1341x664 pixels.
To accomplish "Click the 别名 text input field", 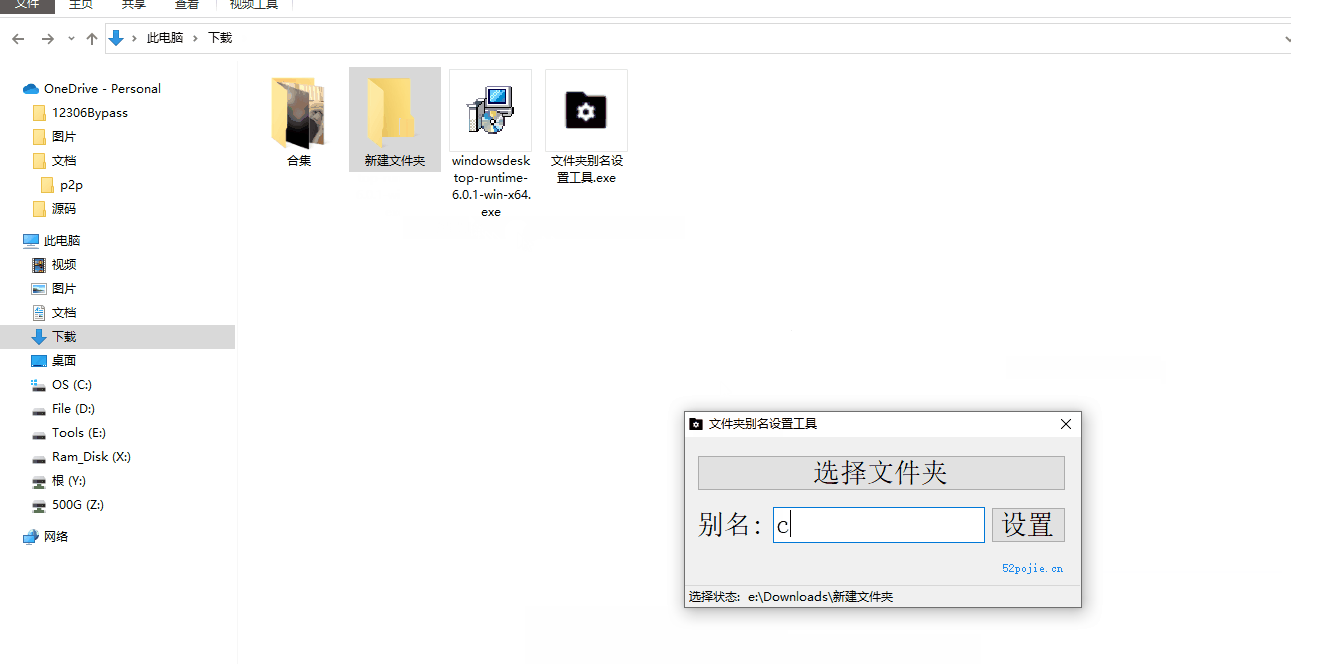I will tap(878, 525).
